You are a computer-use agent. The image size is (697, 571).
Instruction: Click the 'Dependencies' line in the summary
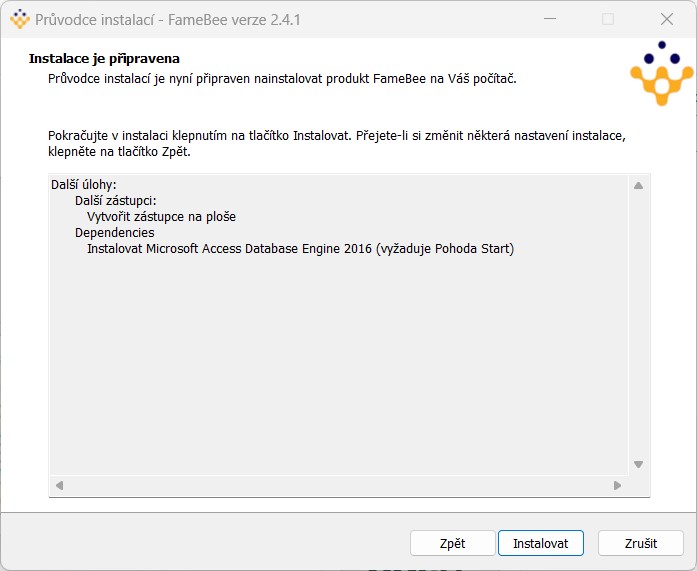click(x=115, y=232)
